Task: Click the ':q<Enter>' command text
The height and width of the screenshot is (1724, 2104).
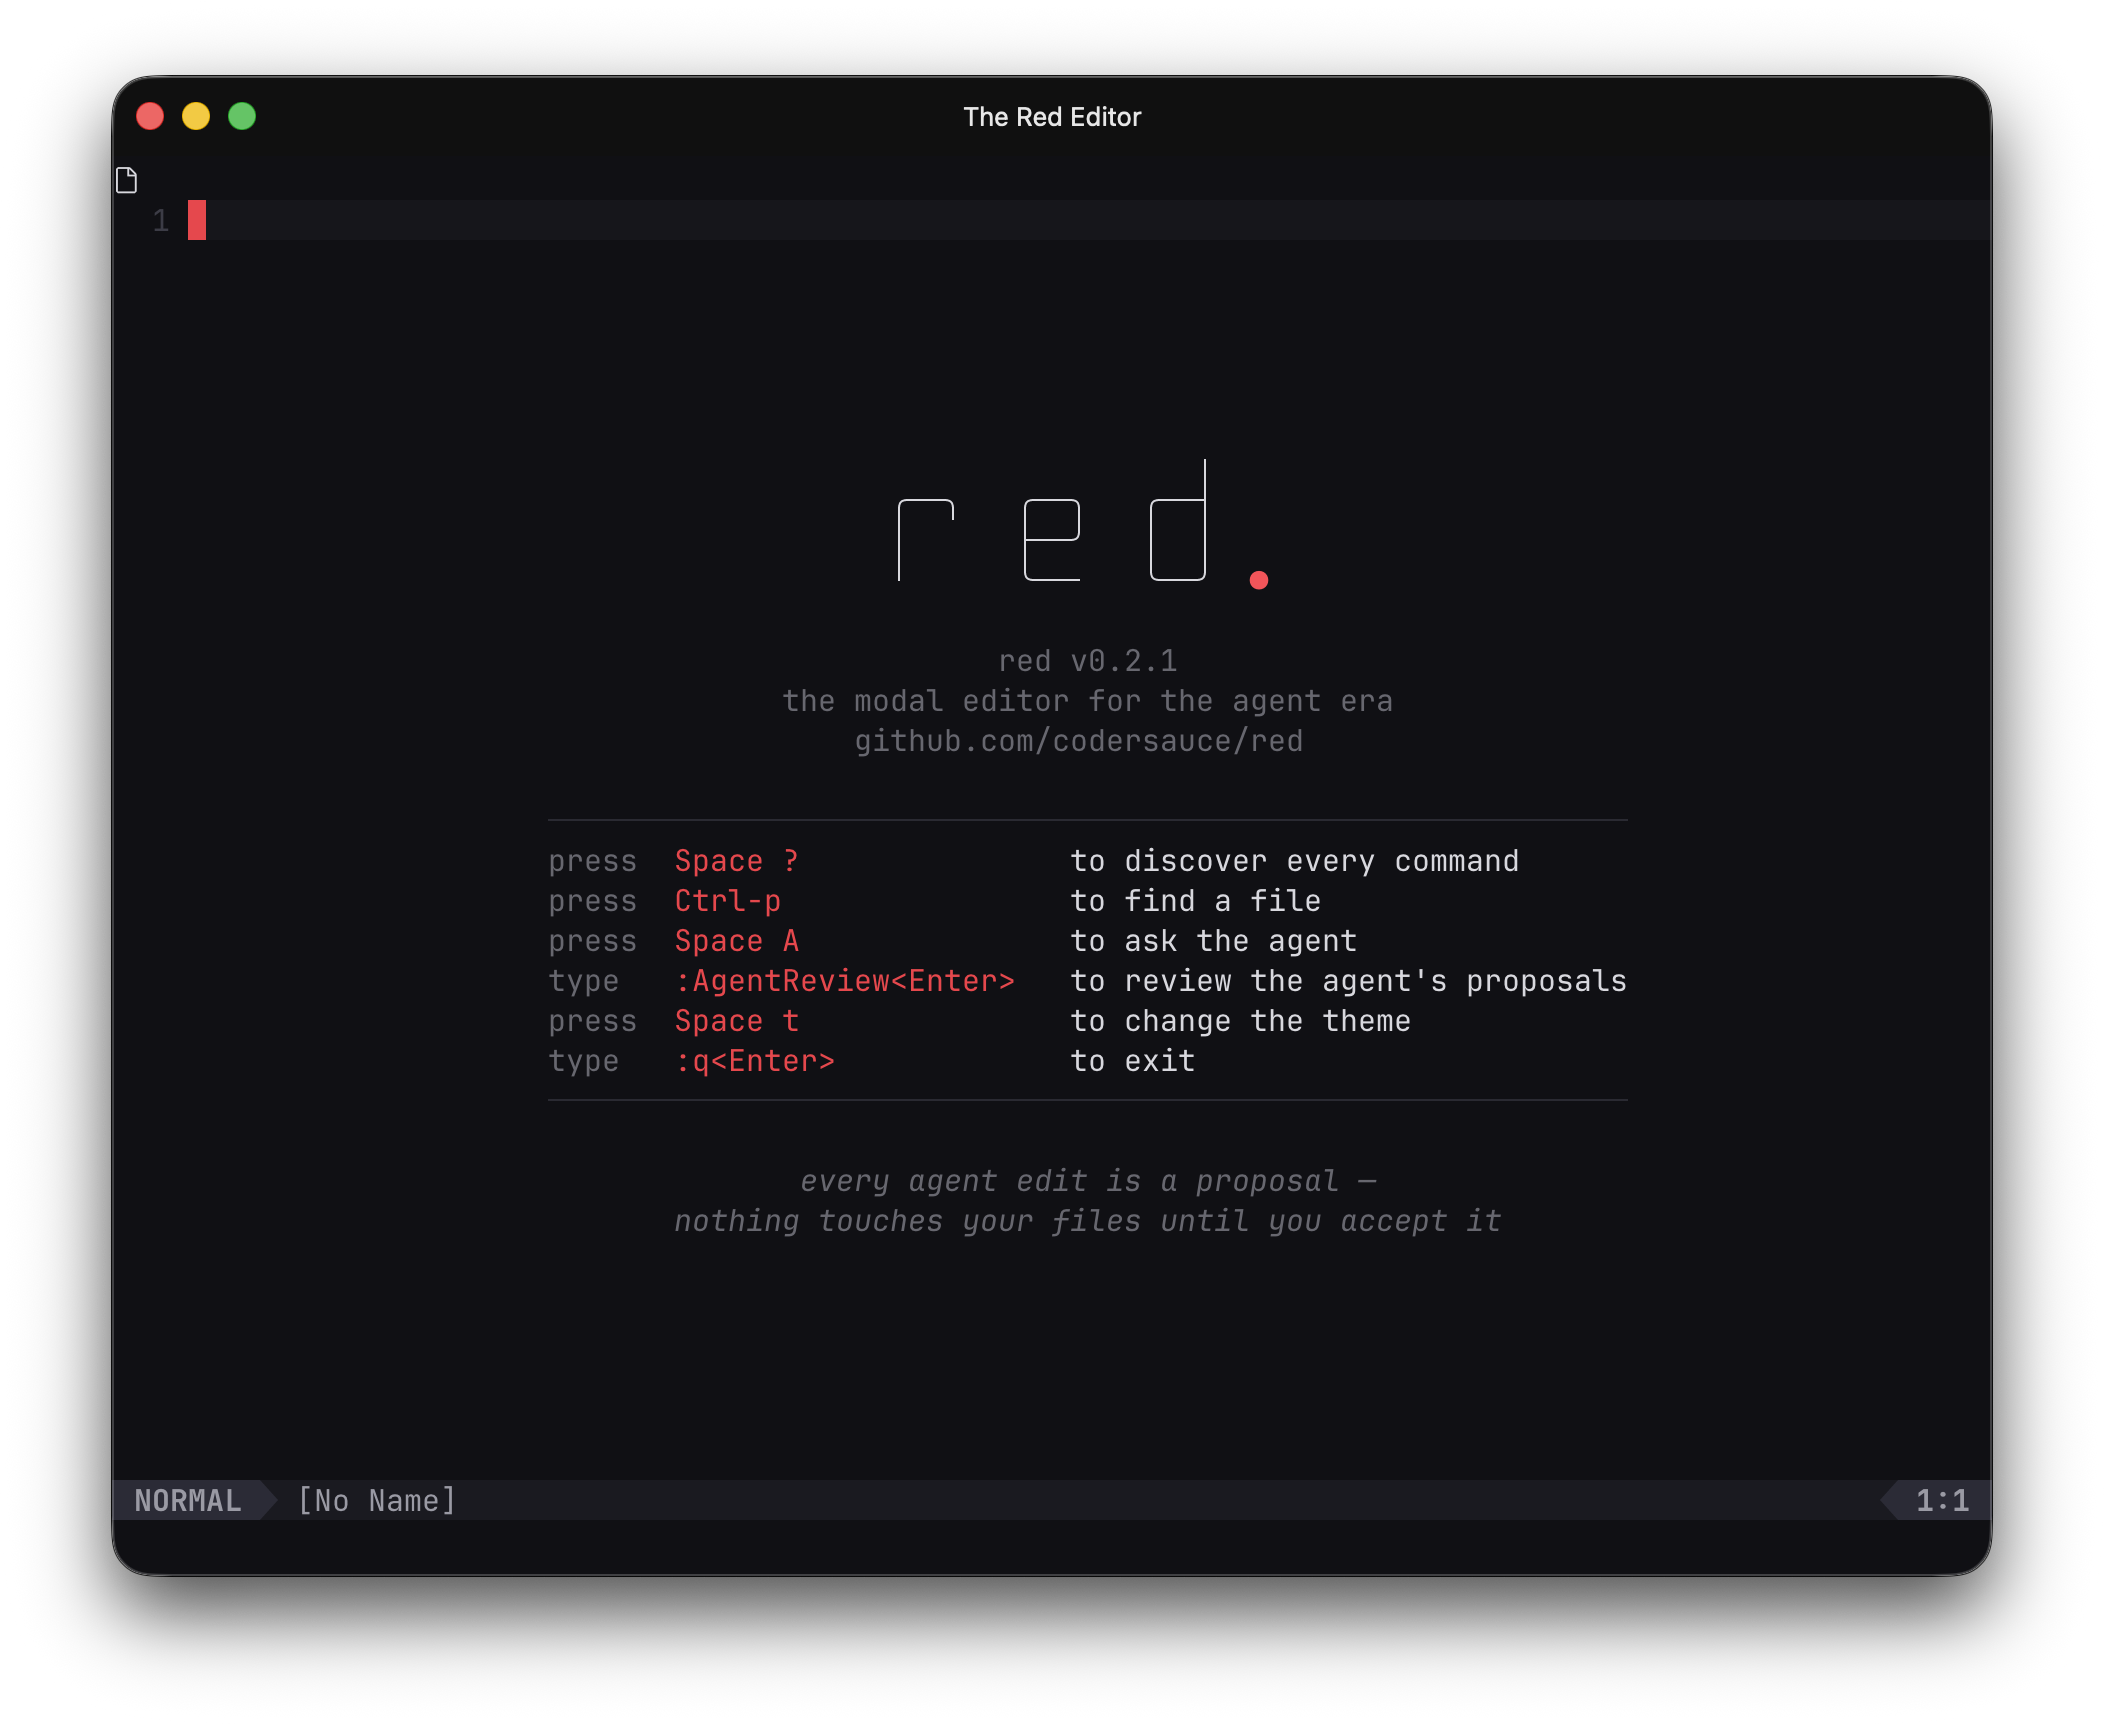Action: click(755, 1061)
